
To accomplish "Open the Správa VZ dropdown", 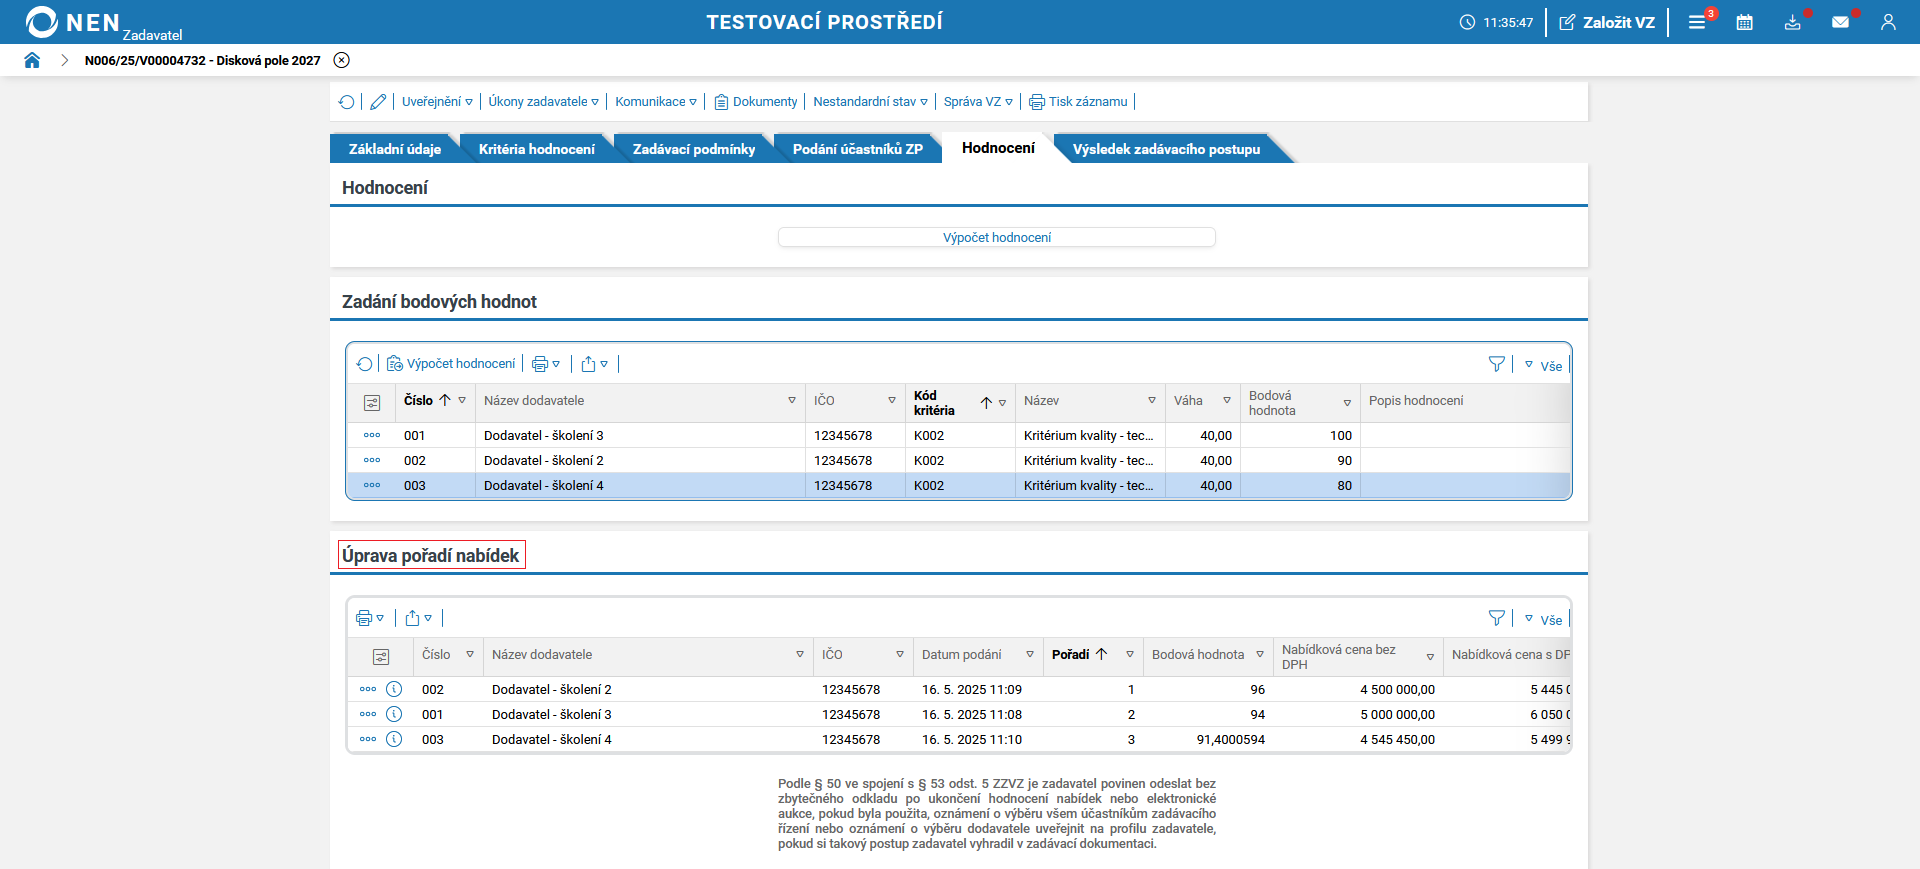I will point(978,102).
